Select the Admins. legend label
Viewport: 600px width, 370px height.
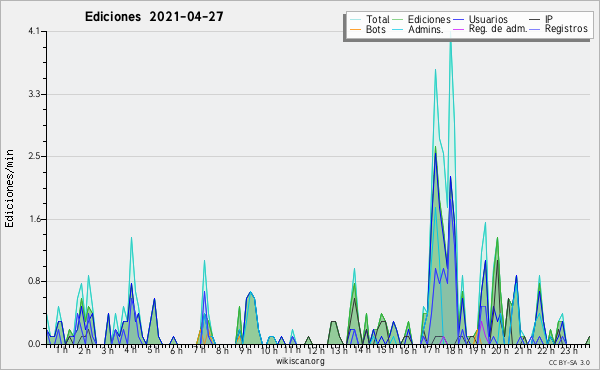[x=426, y=29]
